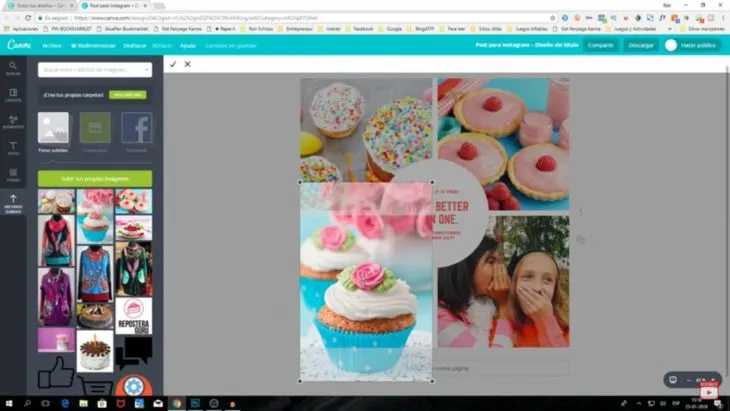Click Subir tus propias imágenes button
This screenshot has height=411, width=730.
(x=95, y=179)
